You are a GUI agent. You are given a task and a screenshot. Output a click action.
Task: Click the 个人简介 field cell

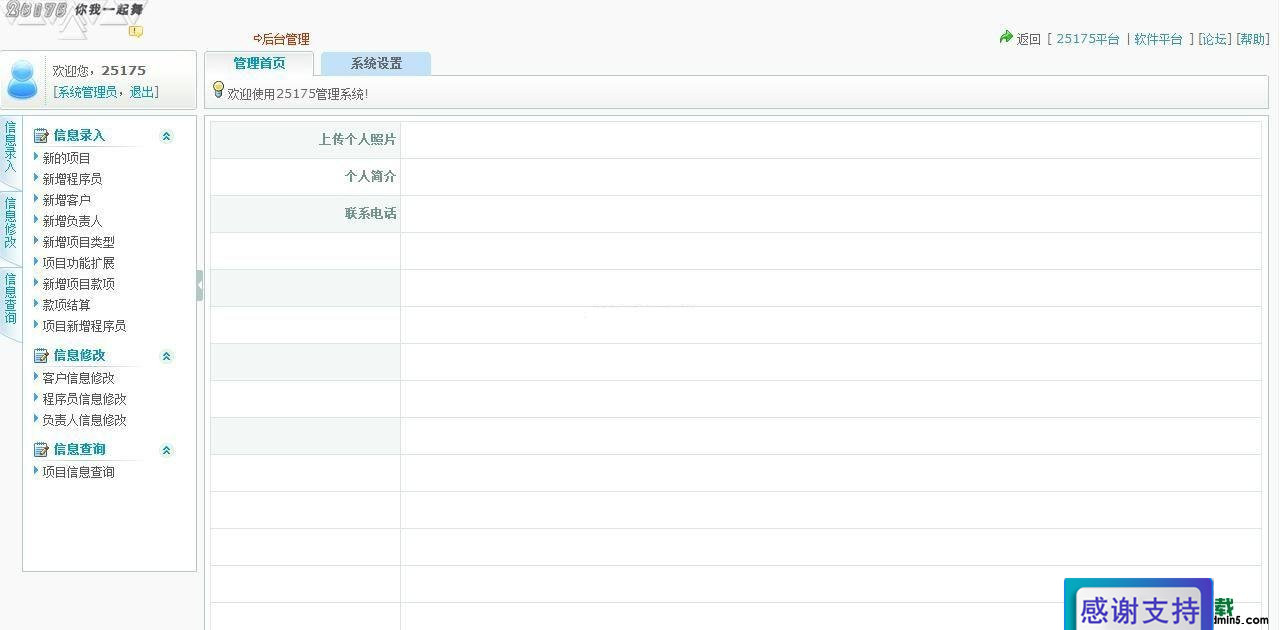[831, 177]
